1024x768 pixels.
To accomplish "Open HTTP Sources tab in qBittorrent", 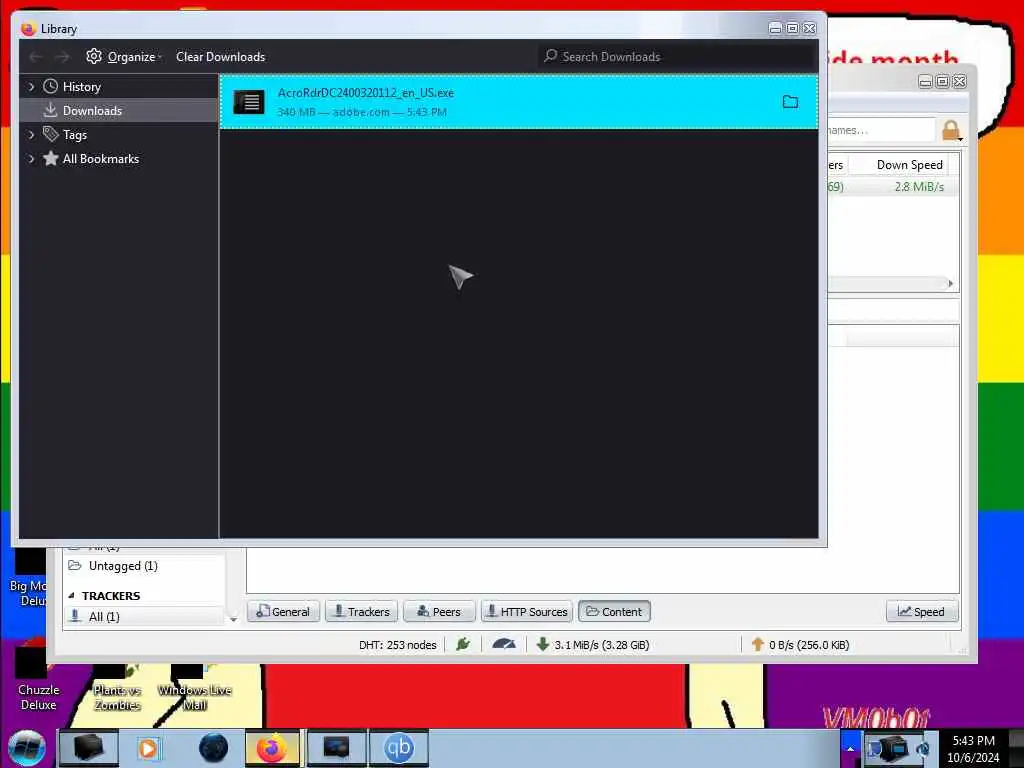I will pyautogui.click(x=526, y=611).
